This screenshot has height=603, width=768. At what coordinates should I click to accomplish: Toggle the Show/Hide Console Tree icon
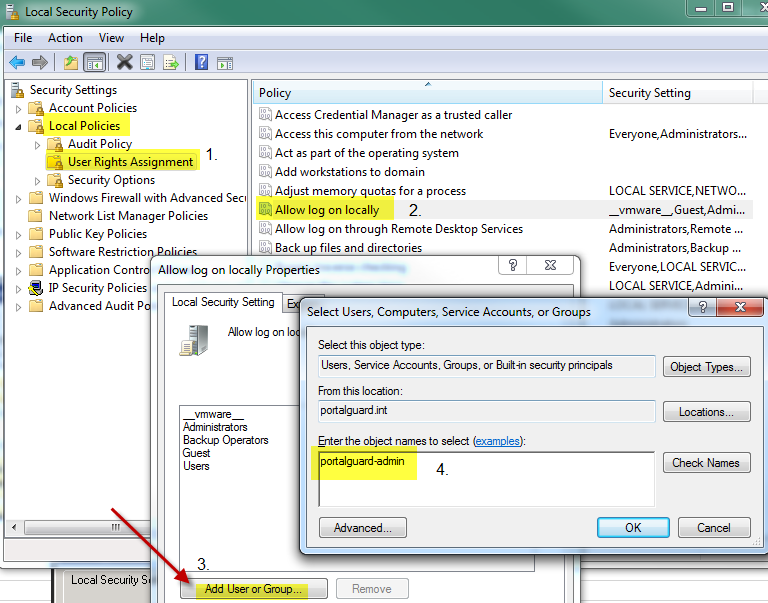pyautogui.click(x=95, y=63)
